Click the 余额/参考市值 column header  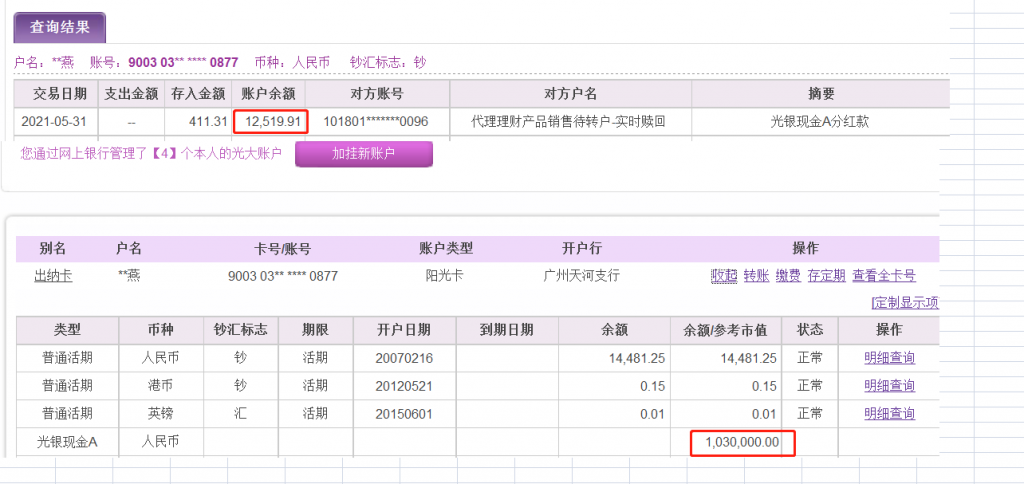click(725, 331)
